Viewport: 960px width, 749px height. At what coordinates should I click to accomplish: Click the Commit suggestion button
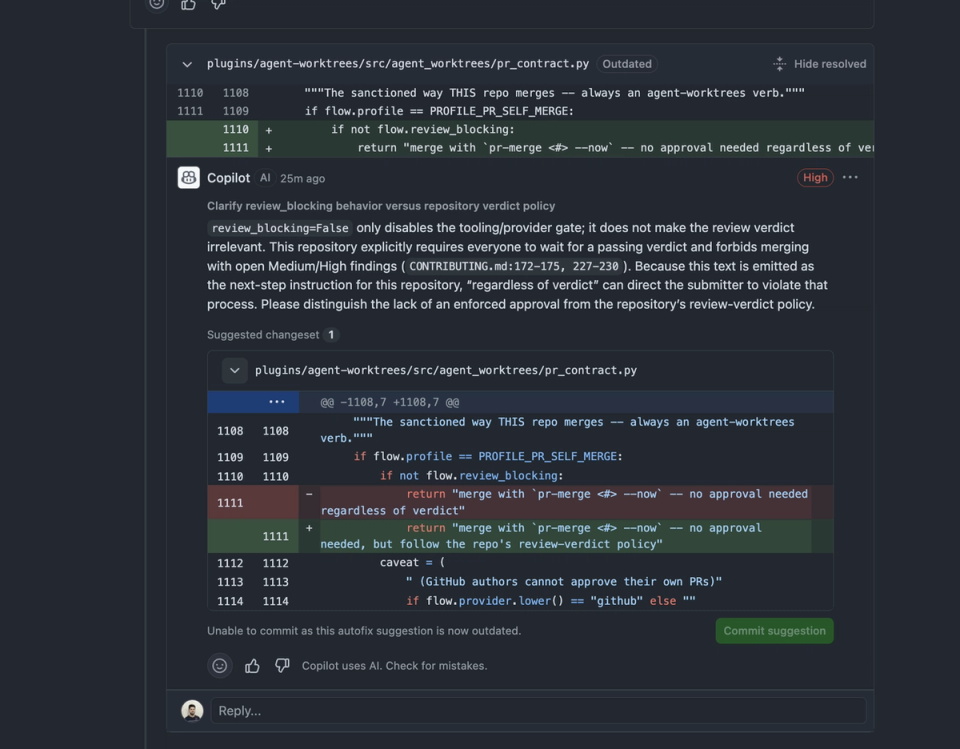(774, 631)
